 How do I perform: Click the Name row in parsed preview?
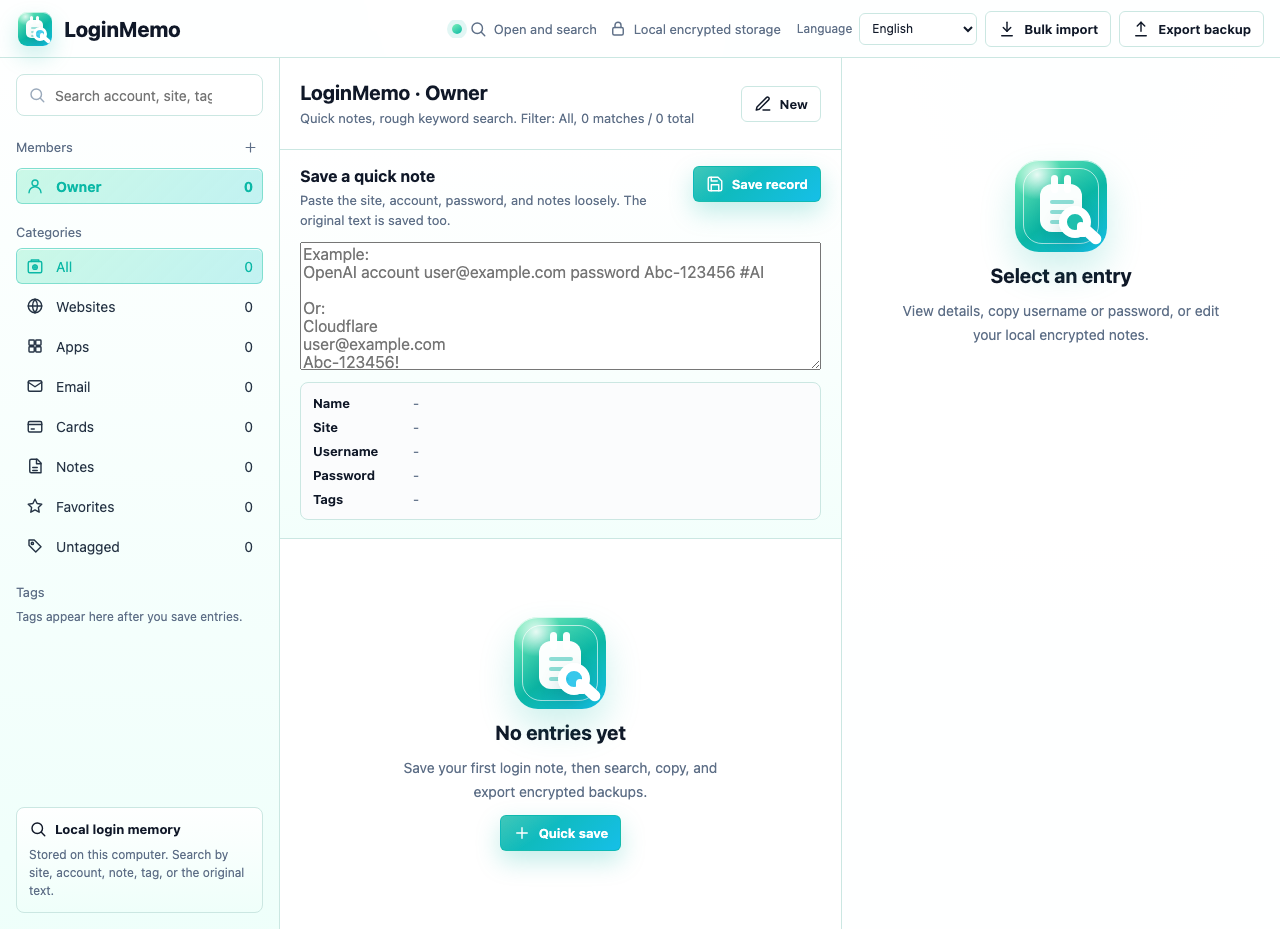tap(560, 403)
